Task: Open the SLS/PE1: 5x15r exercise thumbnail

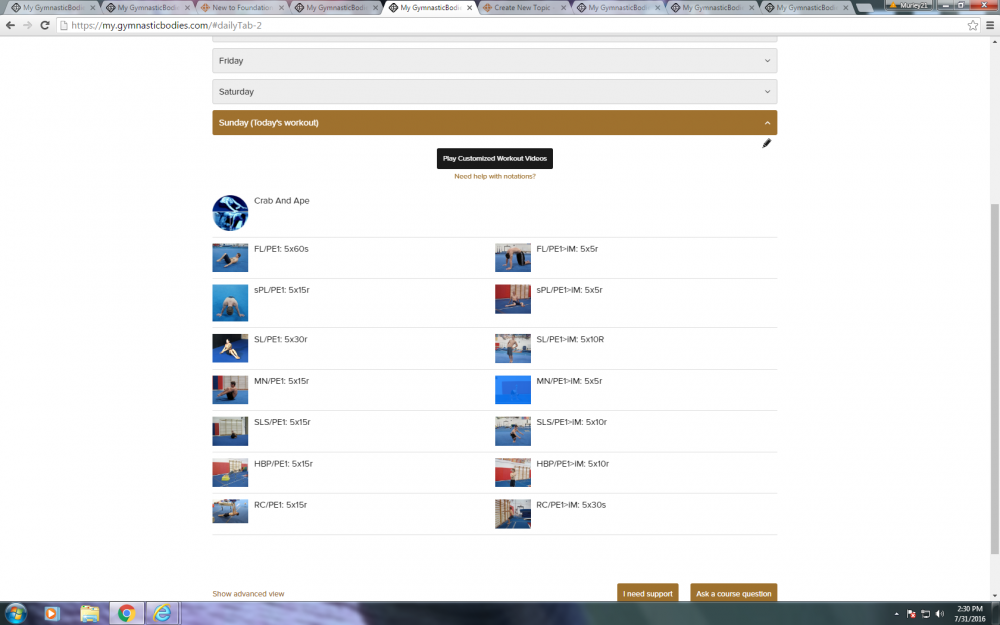Action: pos(230,431)
